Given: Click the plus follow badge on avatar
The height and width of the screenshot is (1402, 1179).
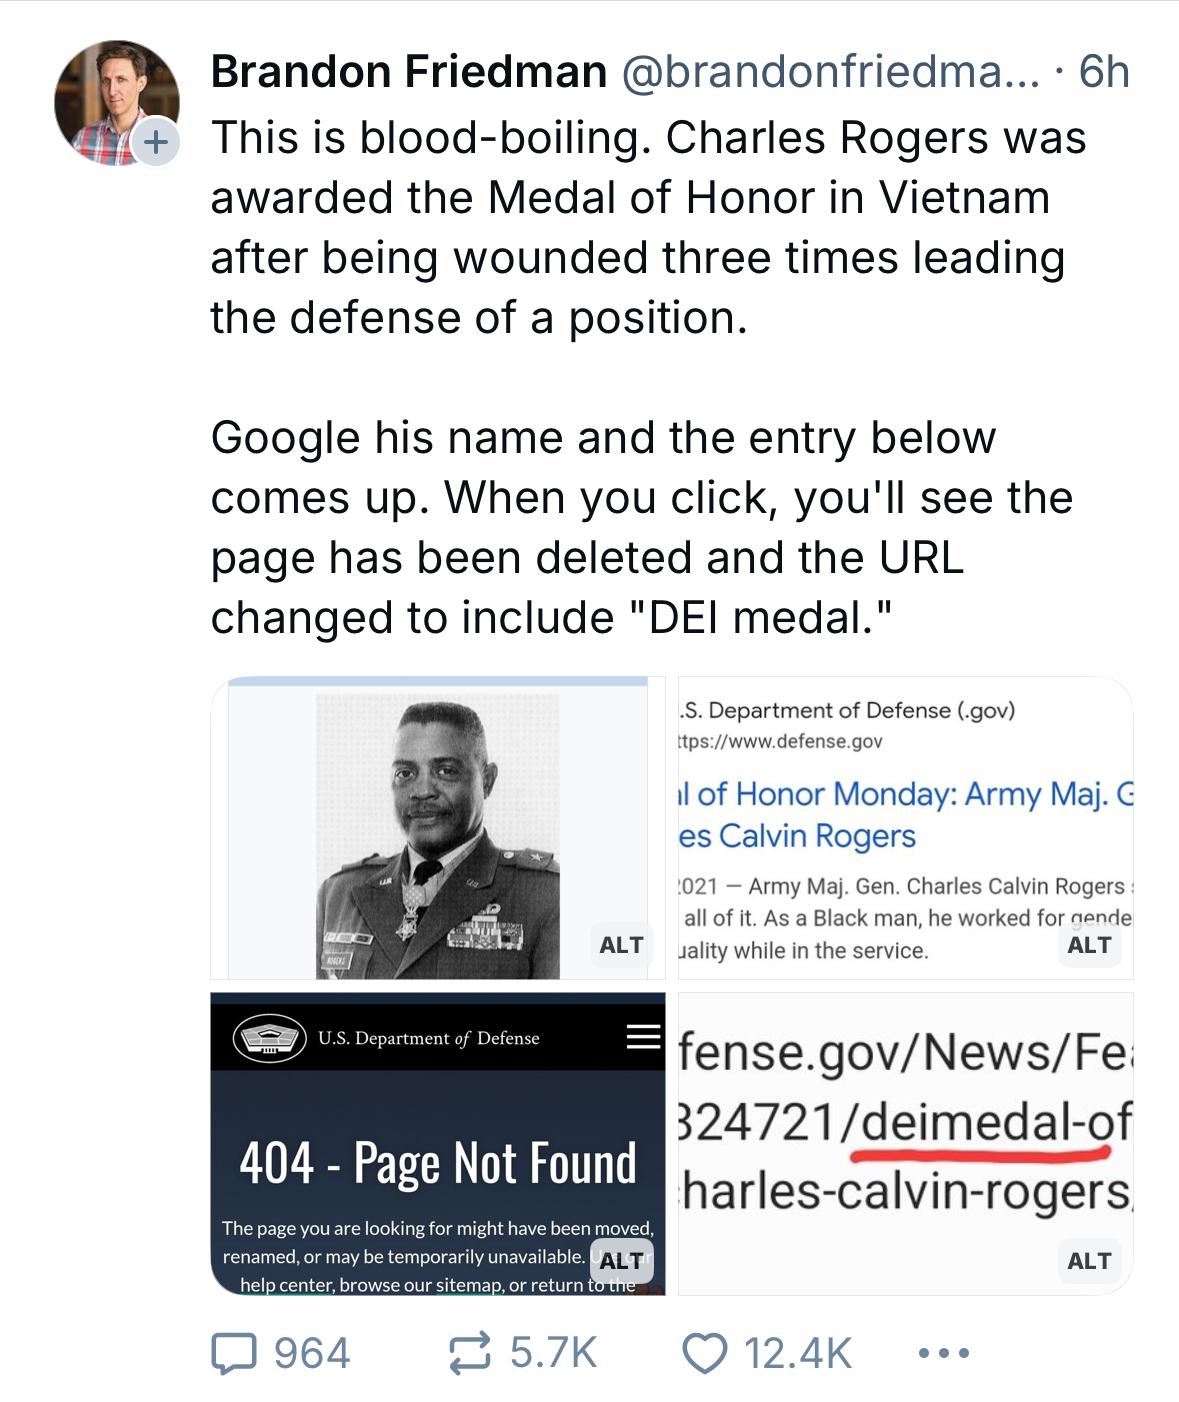Looking at the screenshot, I should pyautogui.click(x=154, y=143).
